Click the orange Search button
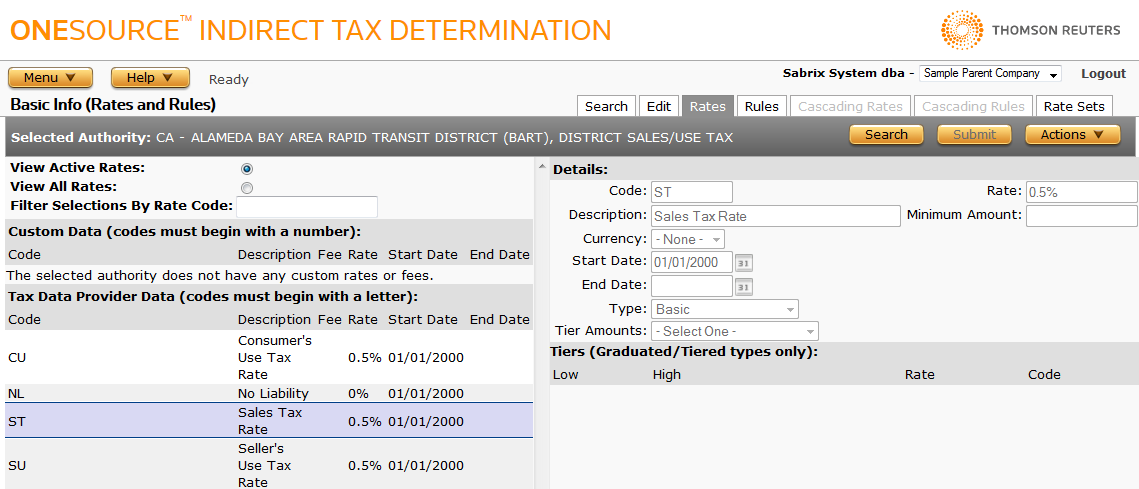The width and height of the screenshot is (1139, 489). 886,135
